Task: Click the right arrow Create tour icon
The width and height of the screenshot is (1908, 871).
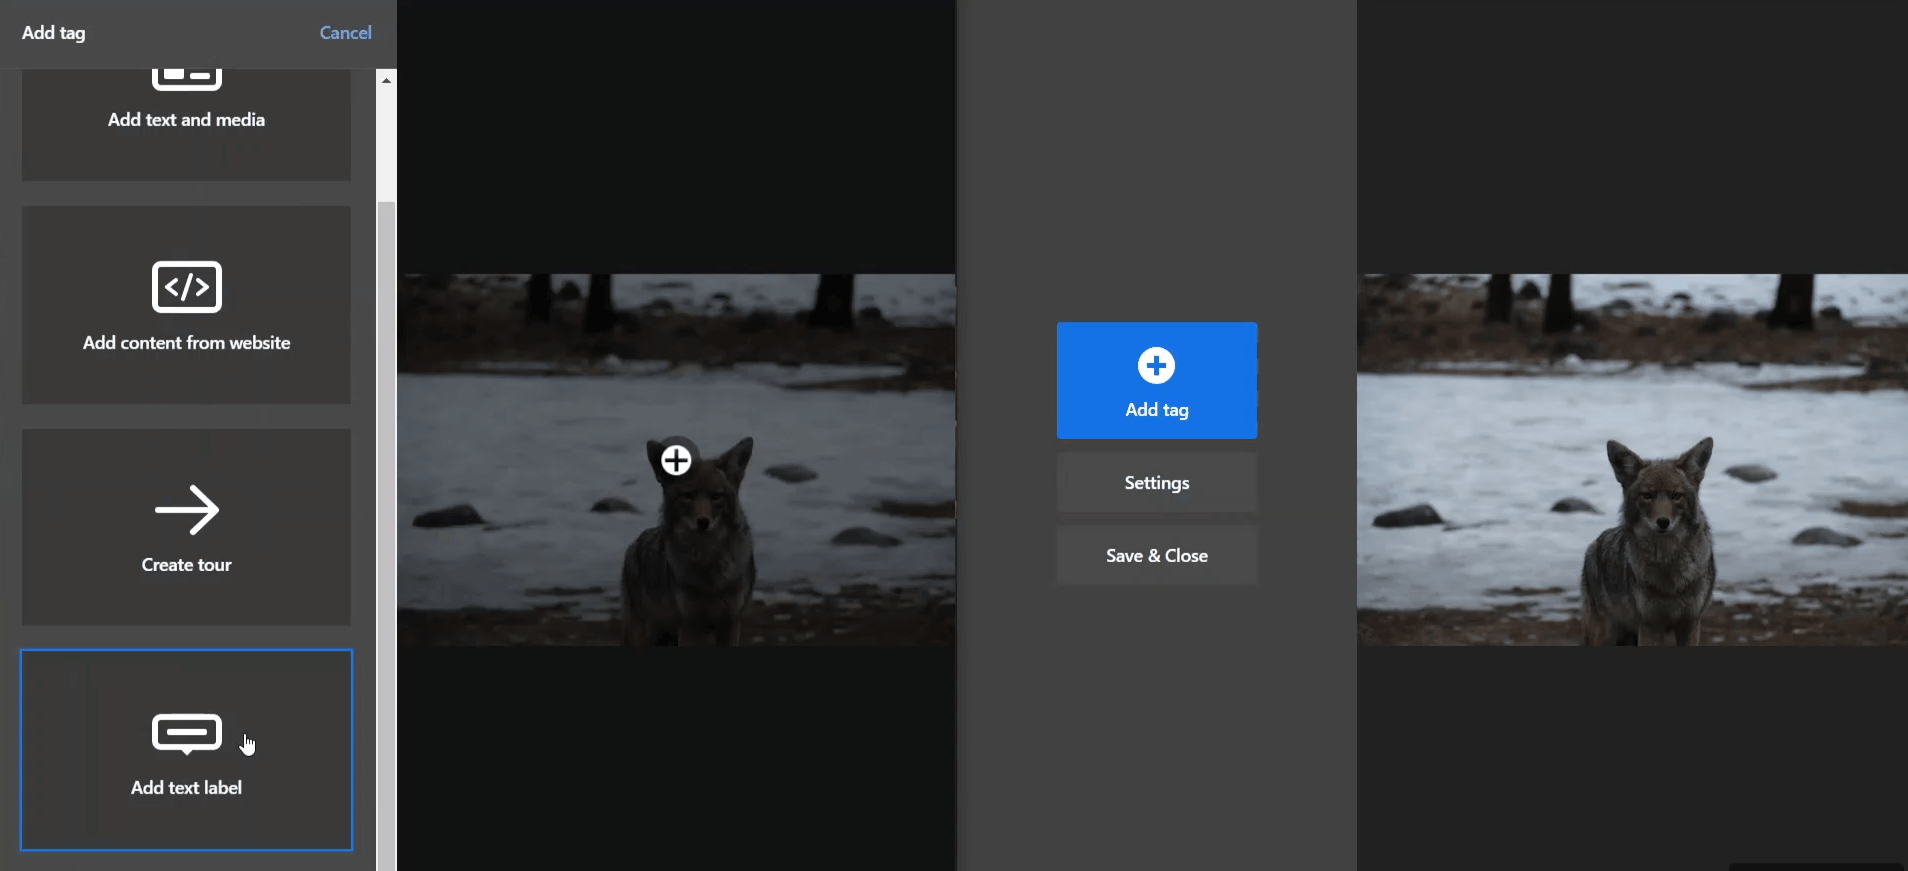Action: [x=187, y=510]
